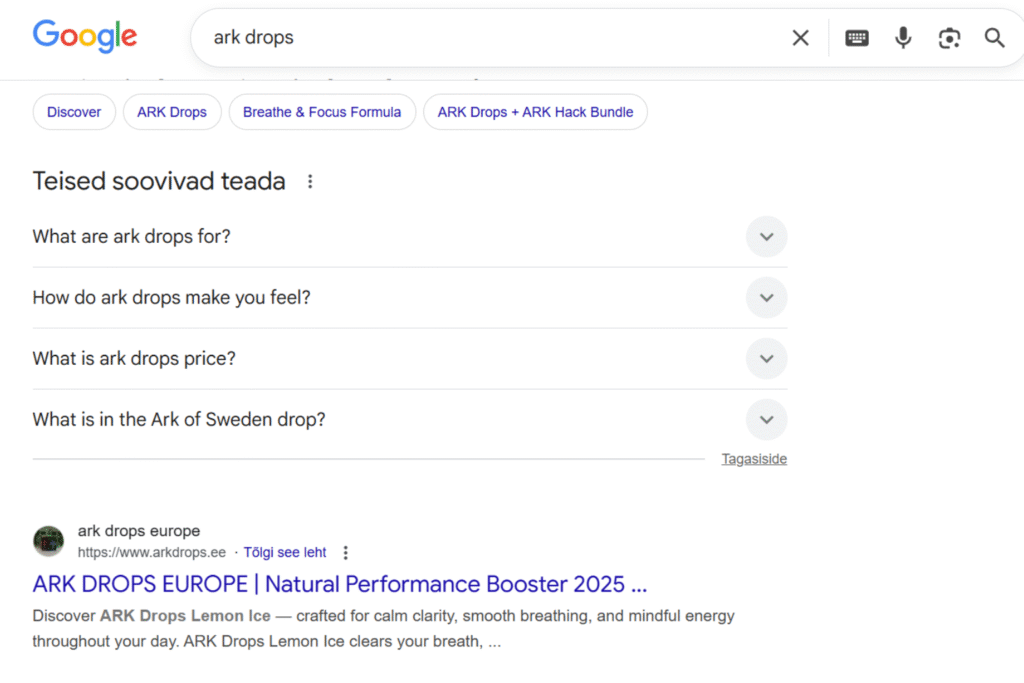Clear the search box with X icon
Image resolution: width=1024 pixels, height=683 pixels.
click(x=800, y=38)
